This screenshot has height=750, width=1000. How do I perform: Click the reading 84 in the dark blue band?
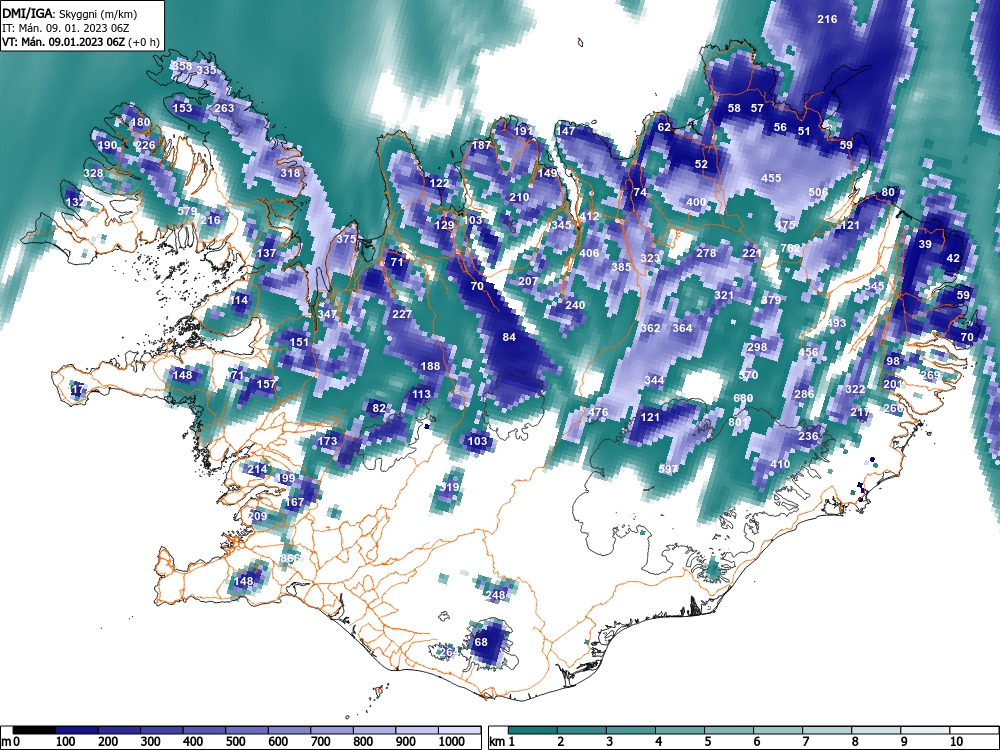pyautogui.click(x=509, y=337)
